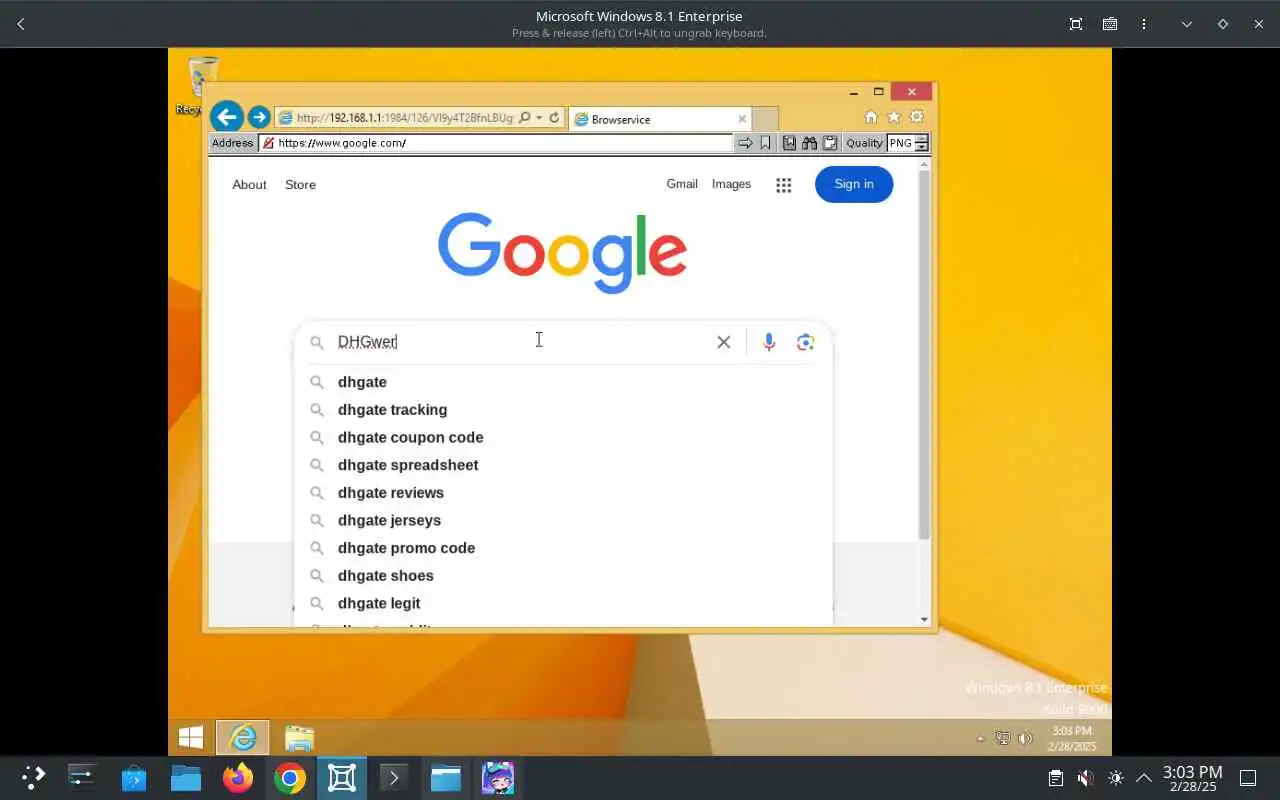Click the IE back navigation arrow

pos(227,117)
